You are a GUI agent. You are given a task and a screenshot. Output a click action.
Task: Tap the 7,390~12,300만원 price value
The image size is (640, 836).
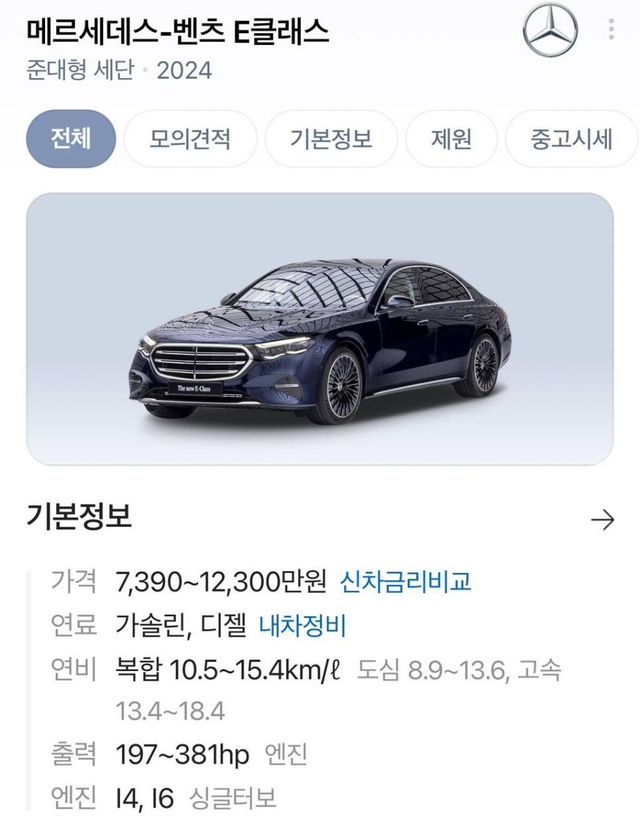click(x=223, y=581)
